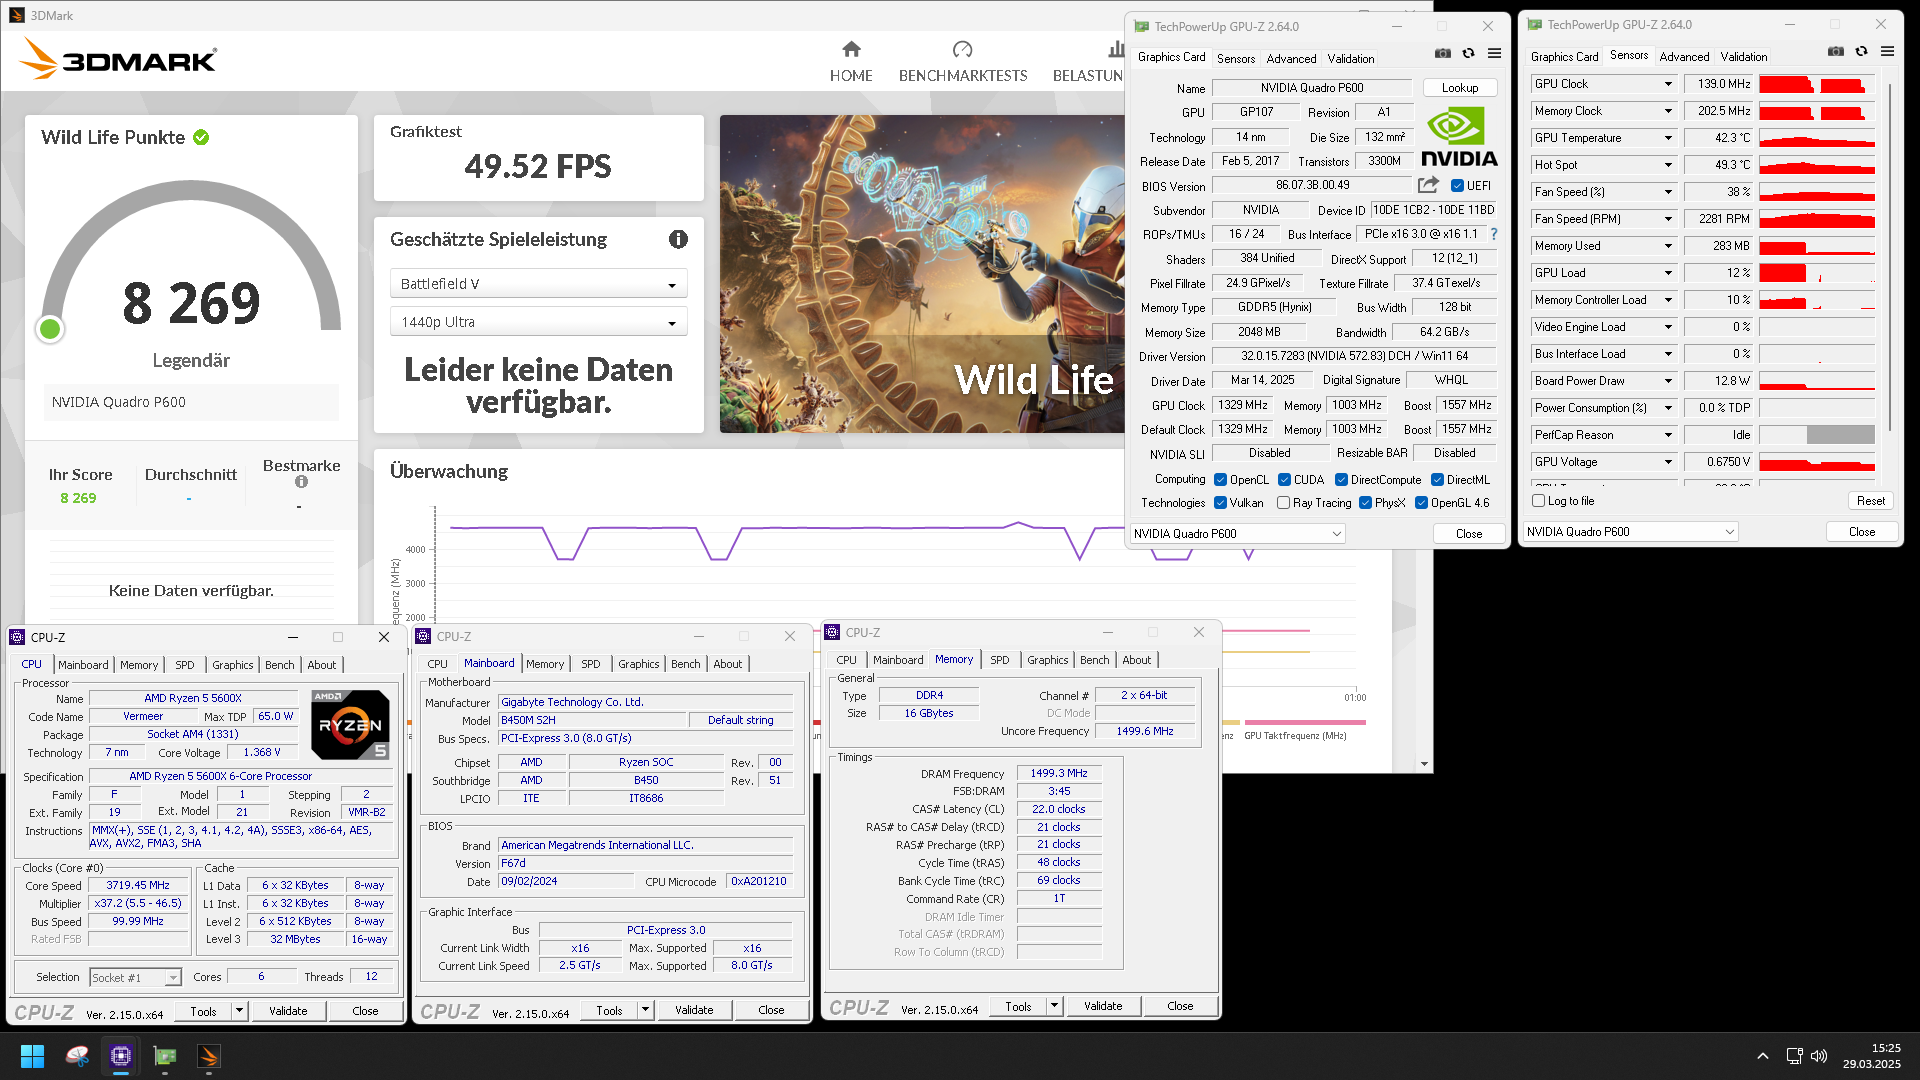Screen dimensions: 1920x1080
Task: Expand the GPU Temperature sensor dropdown
Action: coord(1668,138)
